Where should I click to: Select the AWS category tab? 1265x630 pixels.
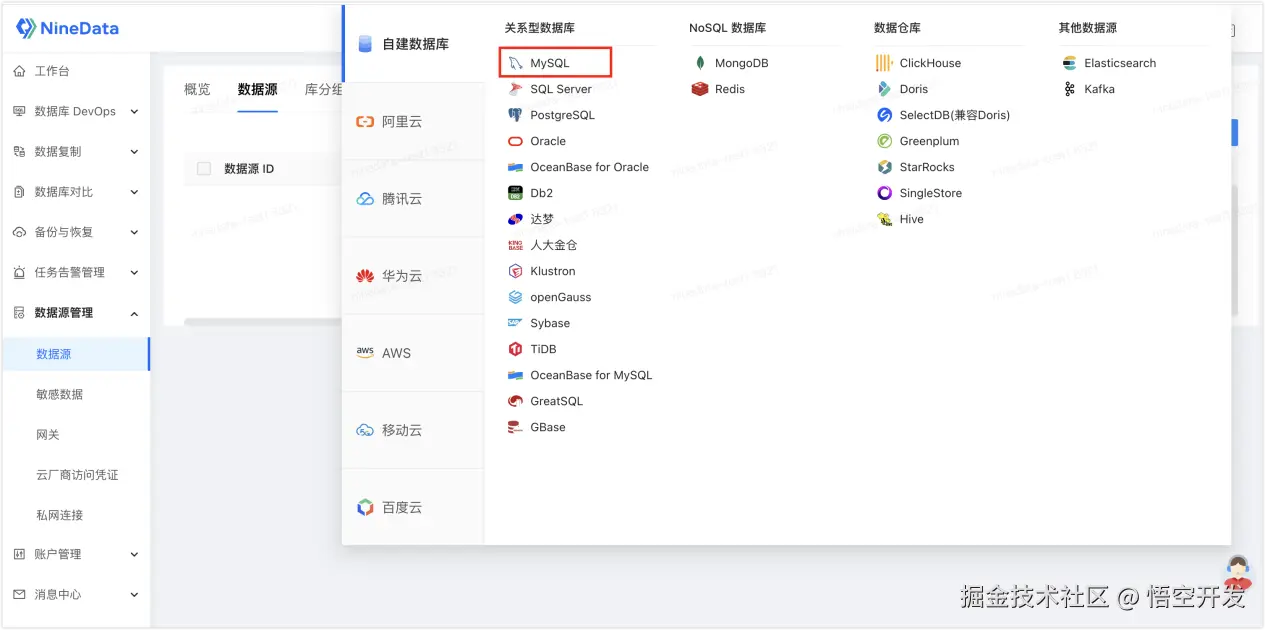[x=413, y=352]
